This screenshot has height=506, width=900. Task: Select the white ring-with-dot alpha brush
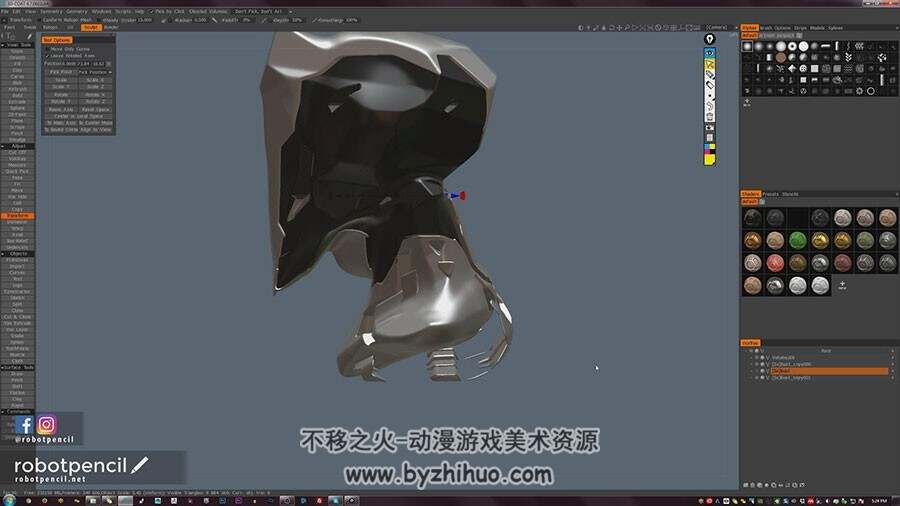[x=792, y=46]
